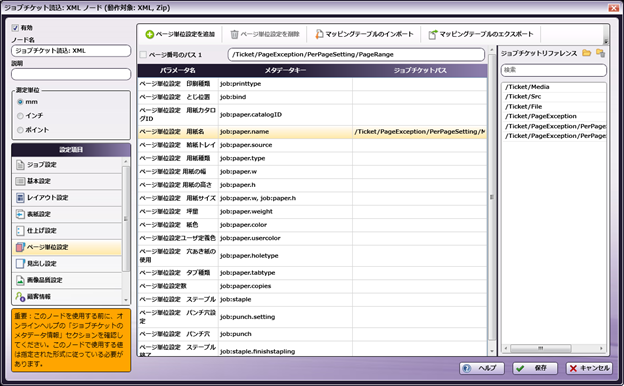Image resolution: width=624 pixels, height=386 pixels.
Task: Toggle the 有効 checkbox
Action: click(16, 28)
